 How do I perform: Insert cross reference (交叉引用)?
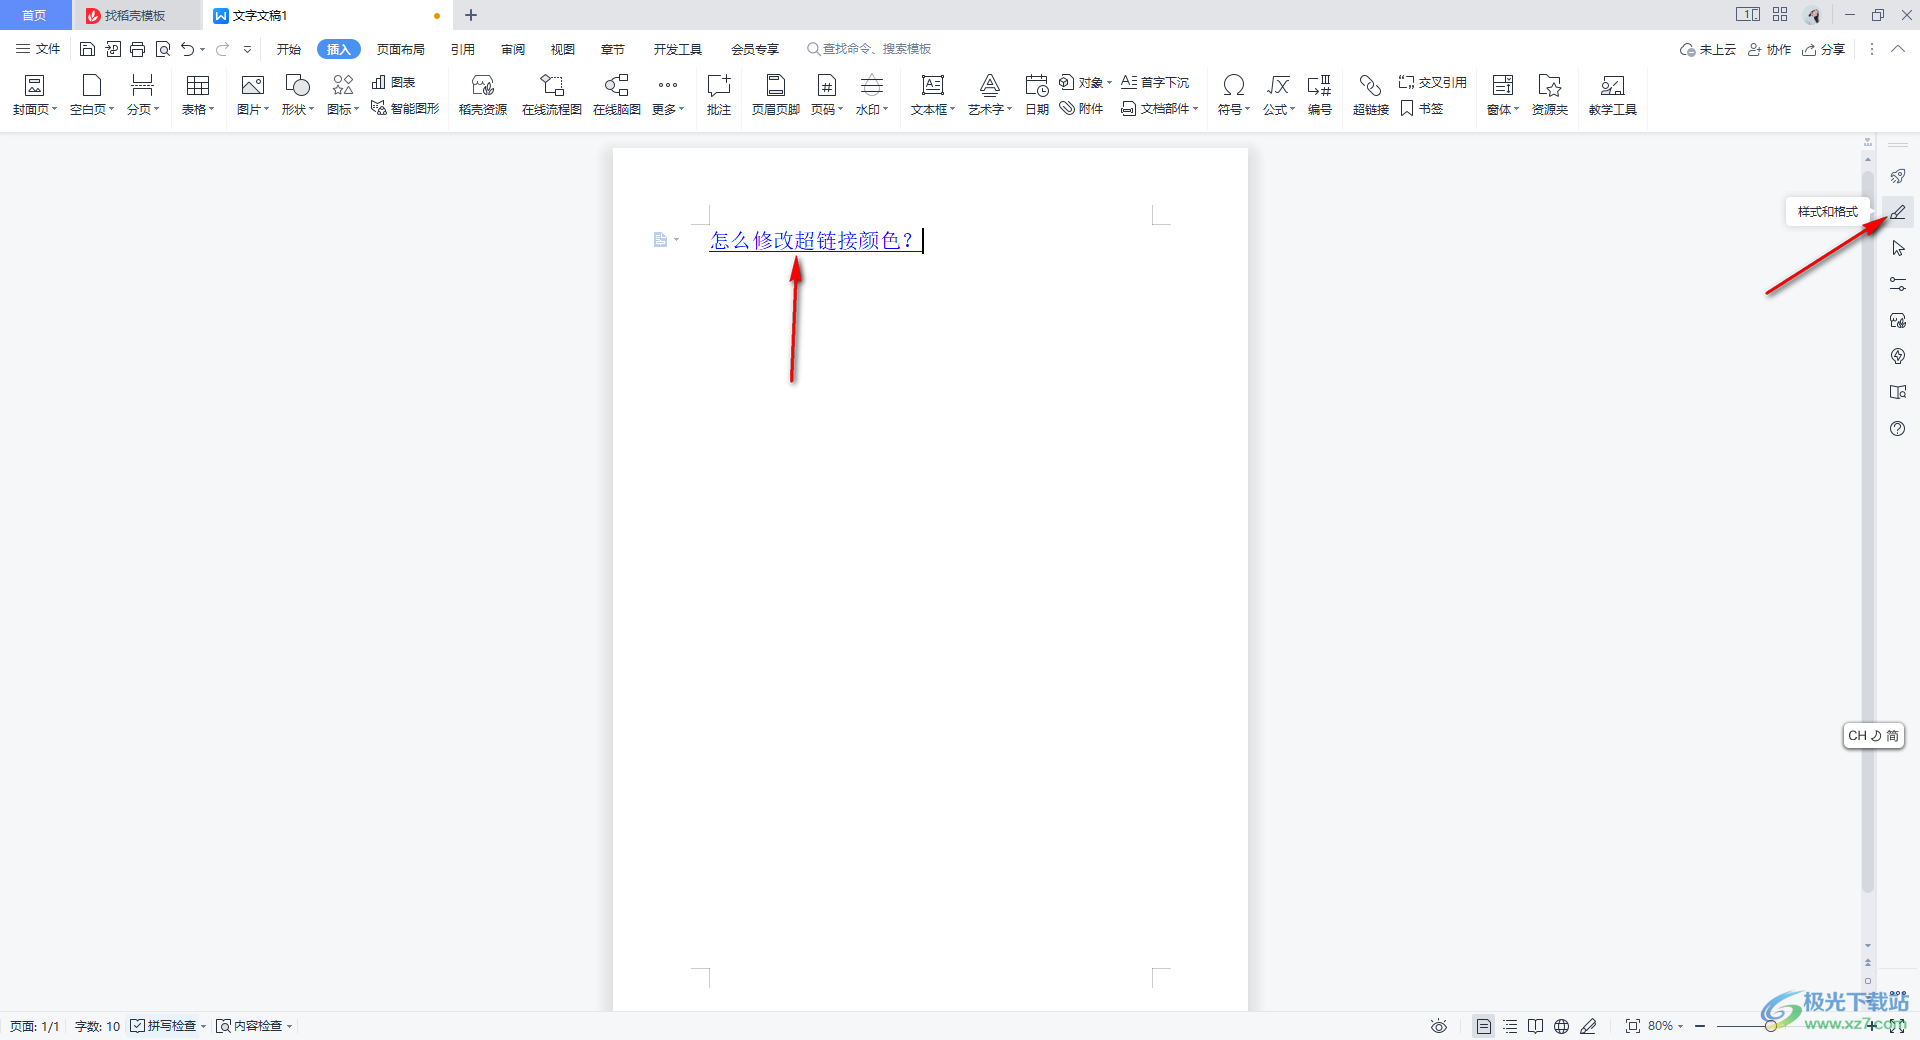coord(1433,82)
